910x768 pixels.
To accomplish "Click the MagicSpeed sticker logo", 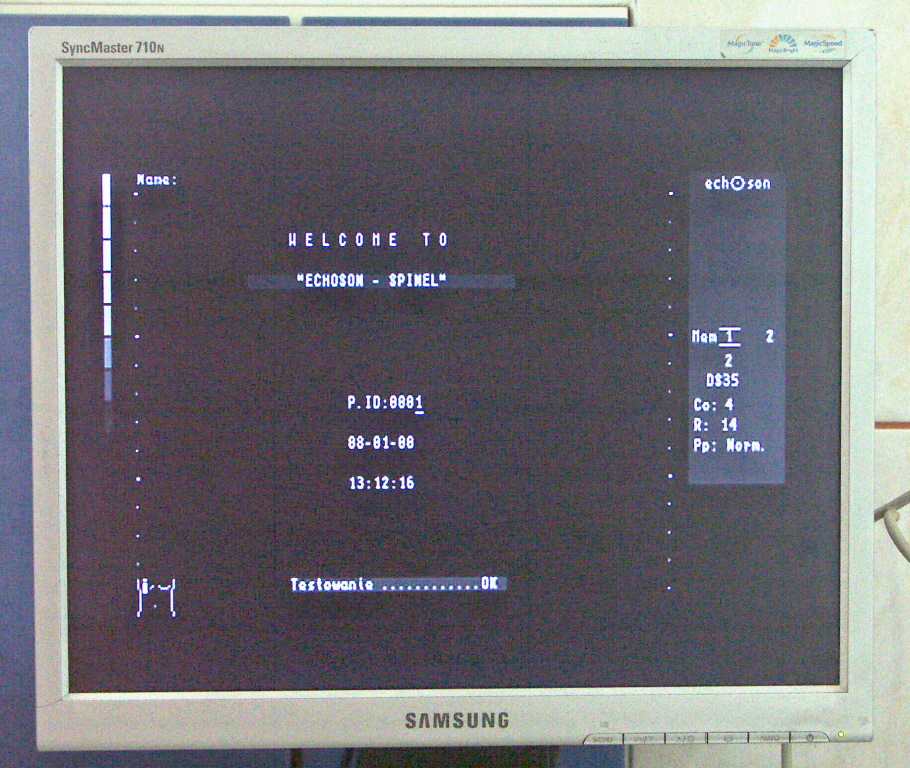I will pos(822,44).
